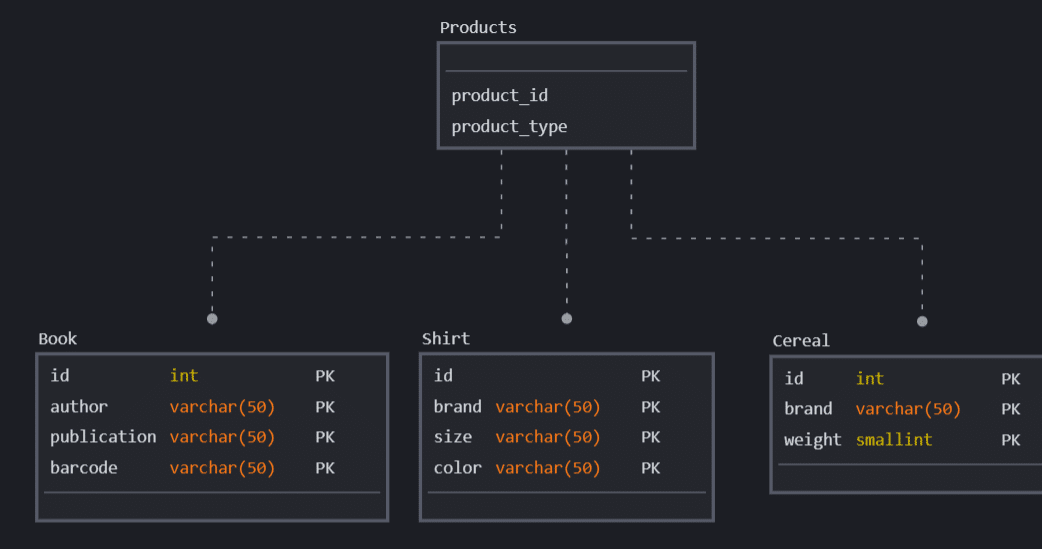Image resolution: width=1042 pixels, height=549 pixels.
Task: Select the Book table title
Action: pyautogui.click(x=57, y=339)
